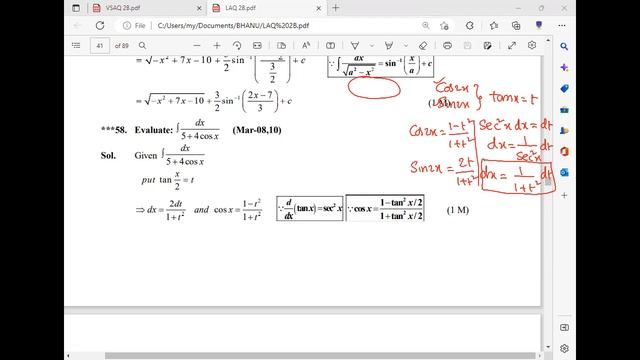The width and height of the screenshot is (640, 360).
Task: Click the vertical scrollbar down arrow
Action: coord(548,347)
